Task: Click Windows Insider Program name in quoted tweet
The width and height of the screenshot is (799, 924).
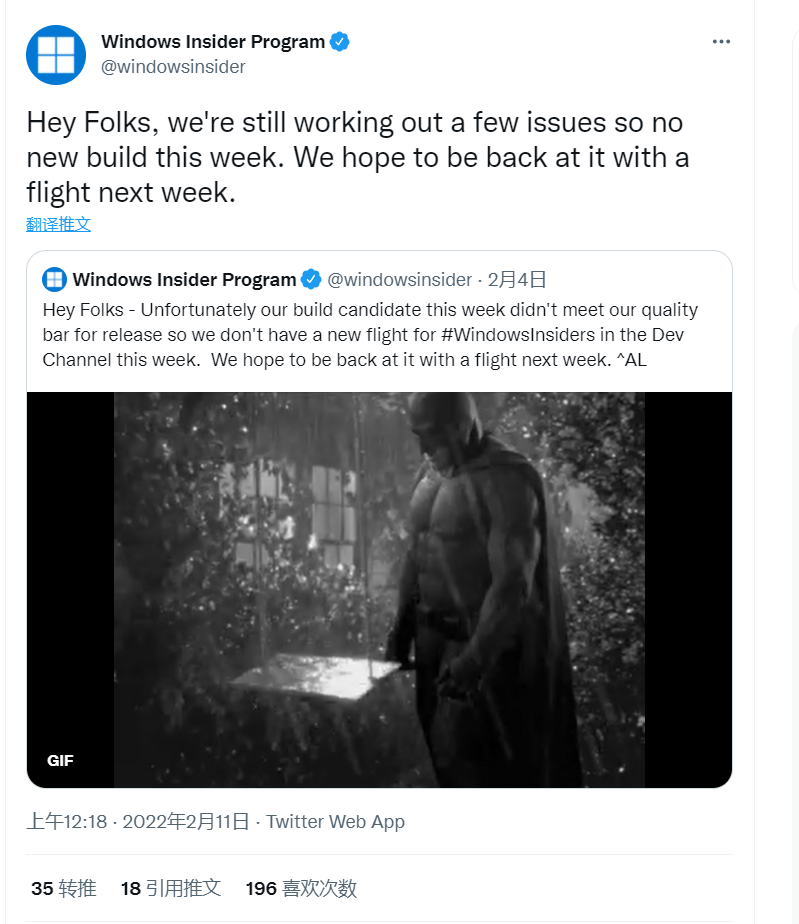Action: pyautogui.click(x=184, y=279)
